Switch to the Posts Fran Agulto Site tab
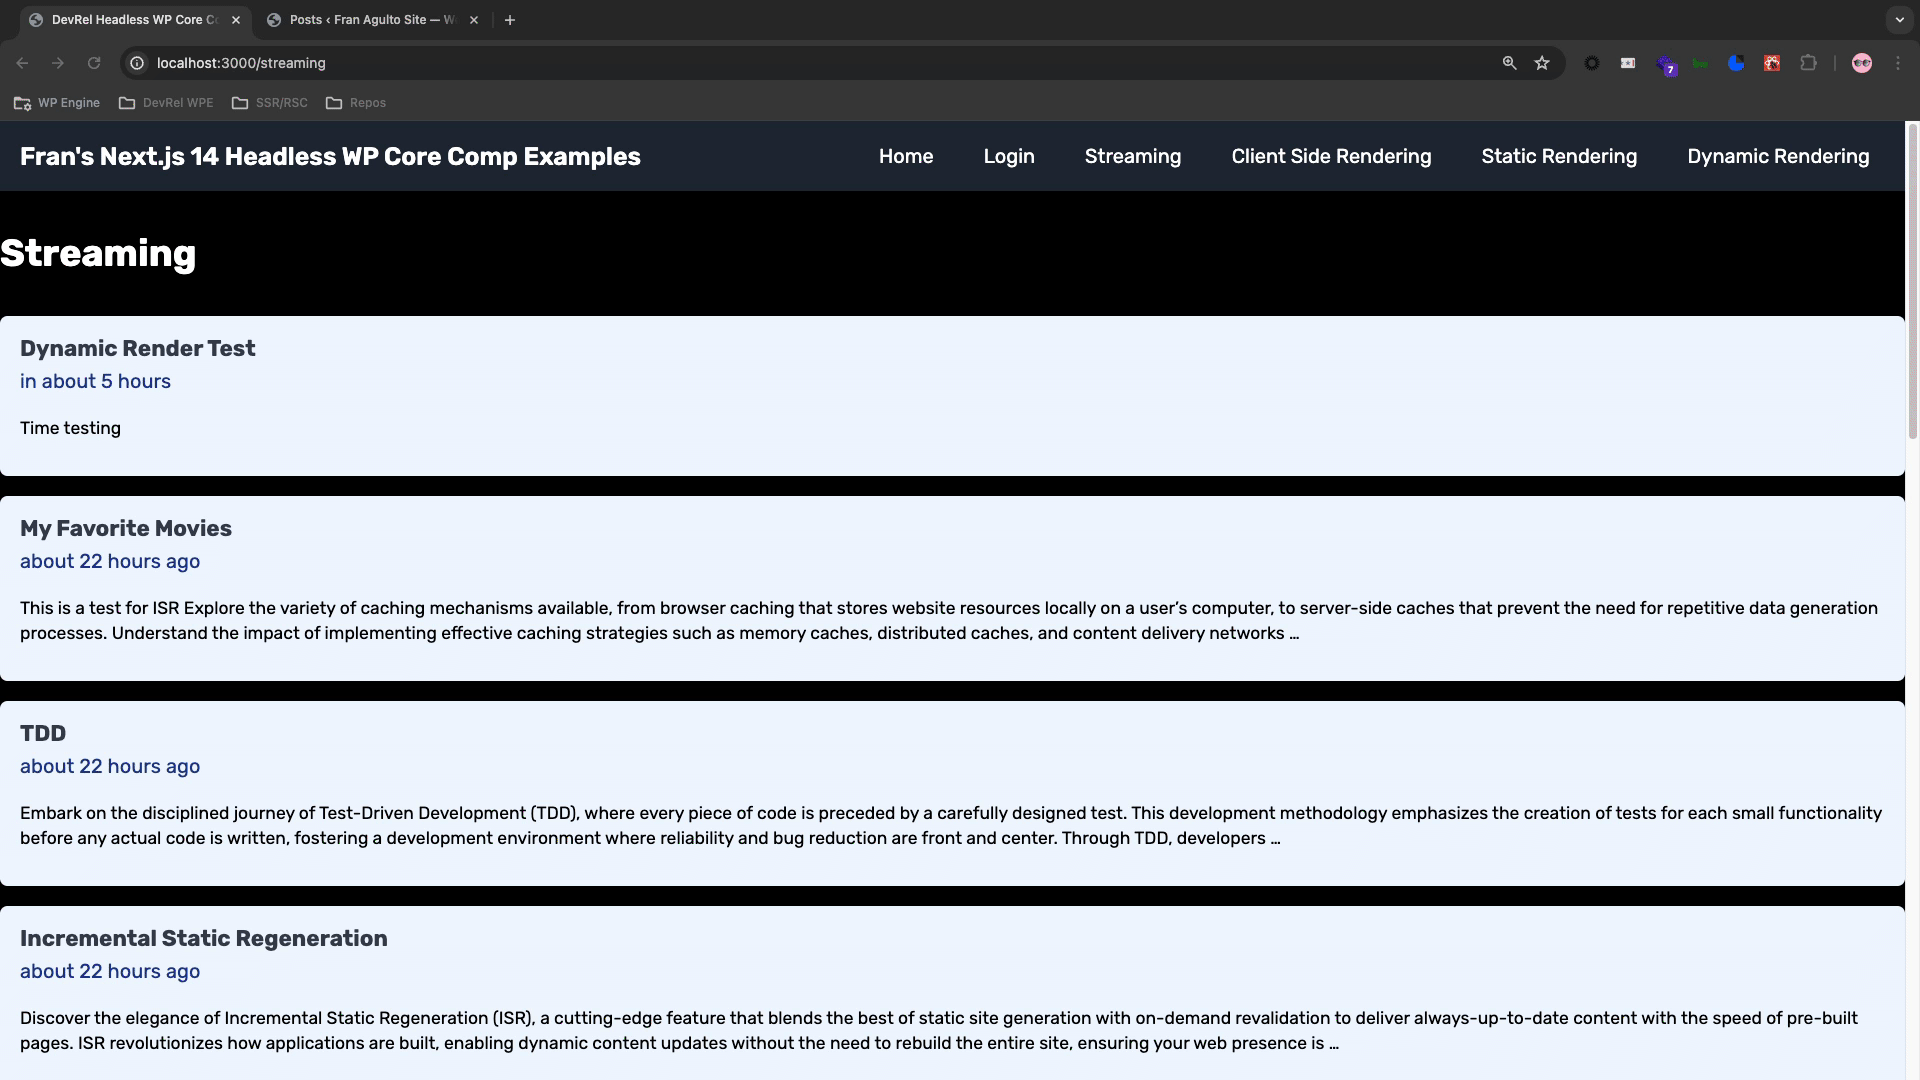 tap(370, 20)
